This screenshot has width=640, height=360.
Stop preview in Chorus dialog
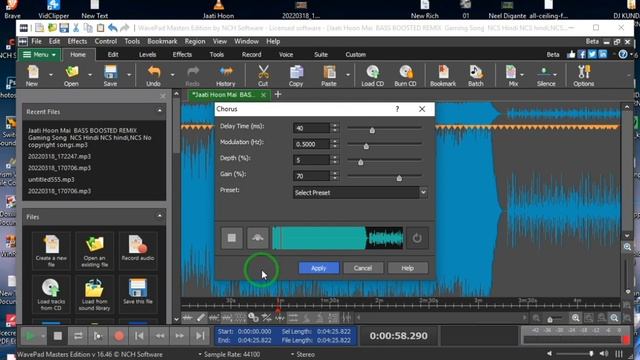tap(232, 238)
